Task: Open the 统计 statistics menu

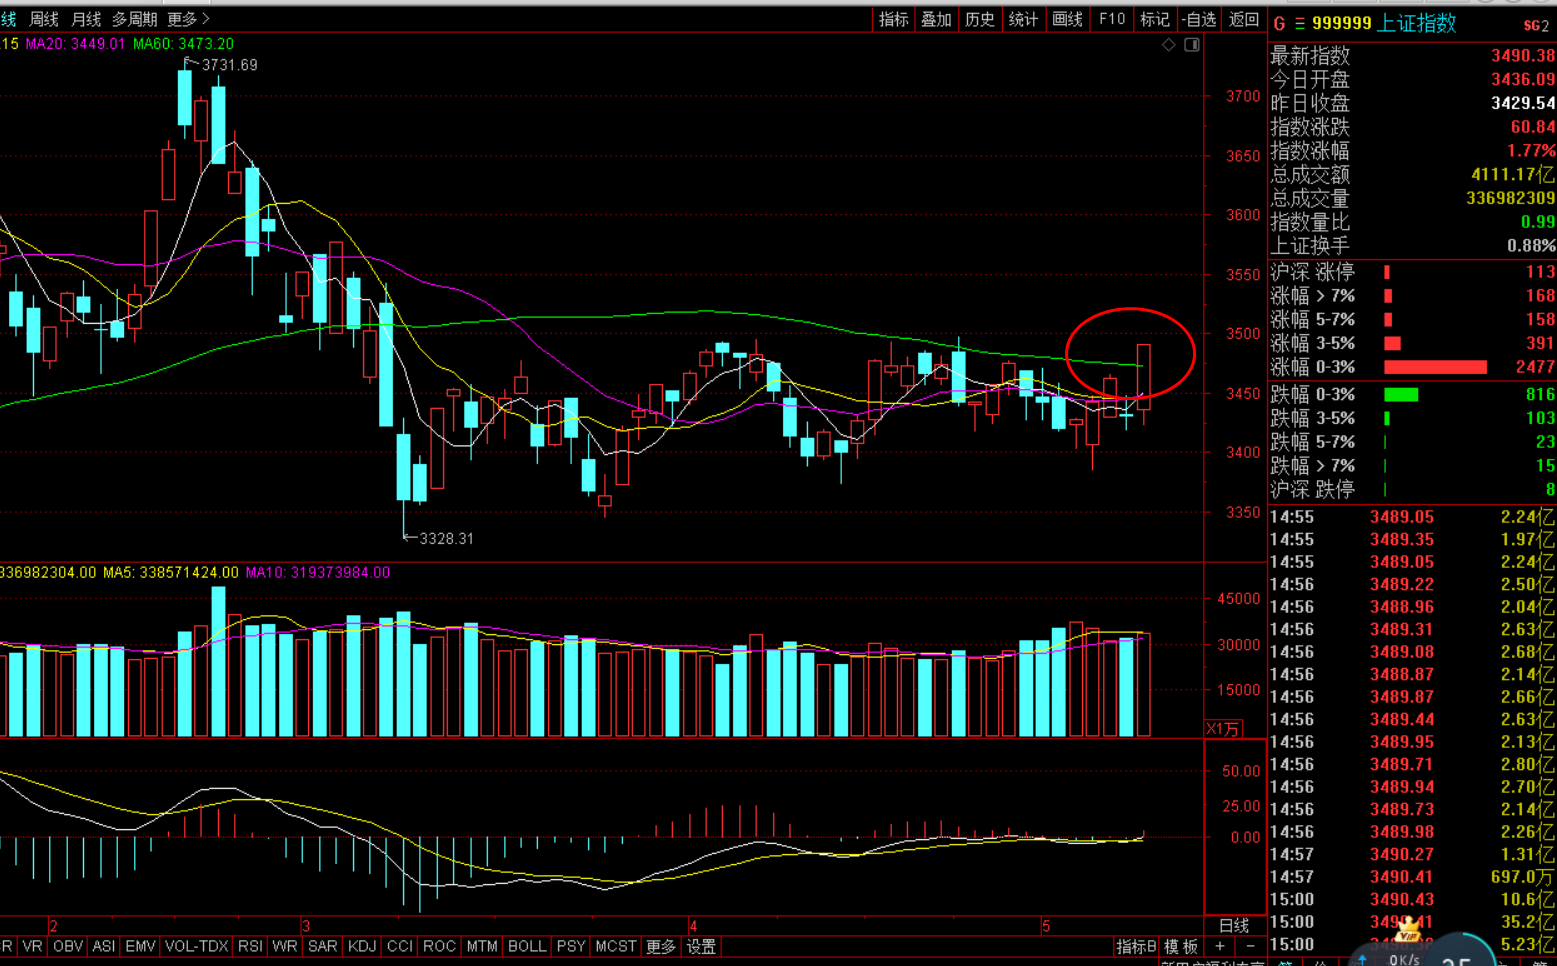Action: [x=1023, y=19]
